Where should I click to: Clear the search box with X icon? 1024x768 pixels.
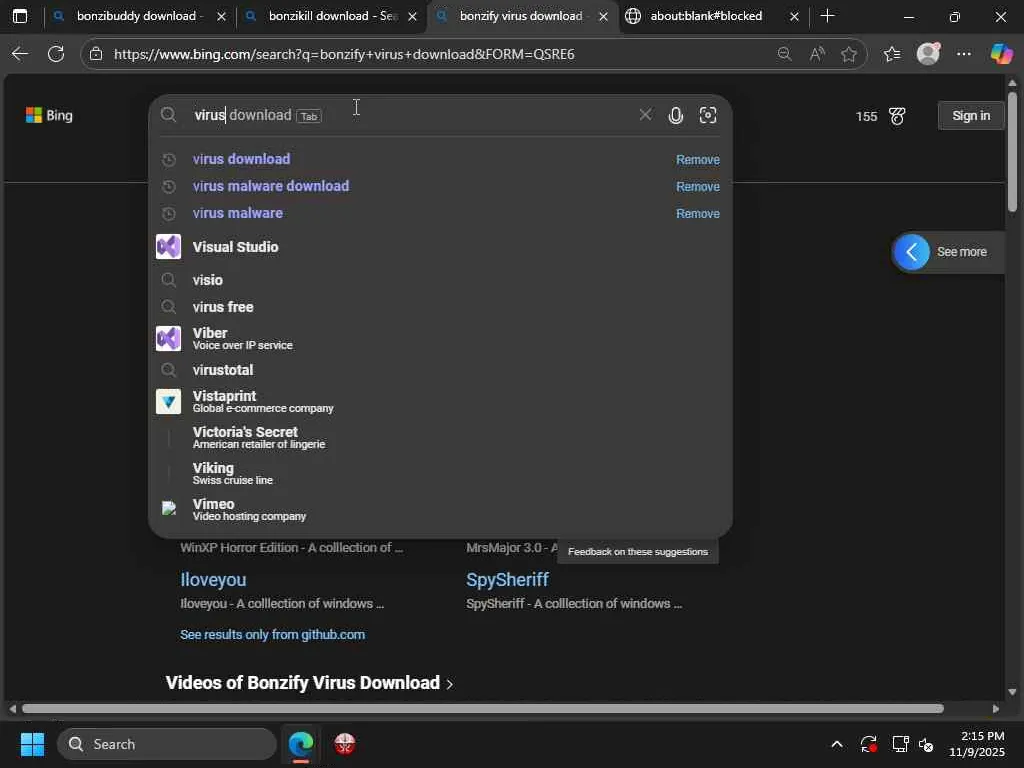(645, 115)
